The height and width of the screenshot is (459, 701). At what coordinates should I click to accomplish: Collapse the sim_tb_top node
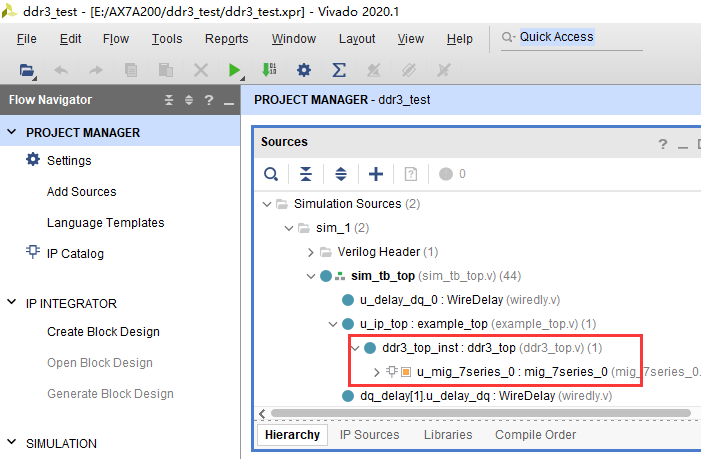coord(310,276)
